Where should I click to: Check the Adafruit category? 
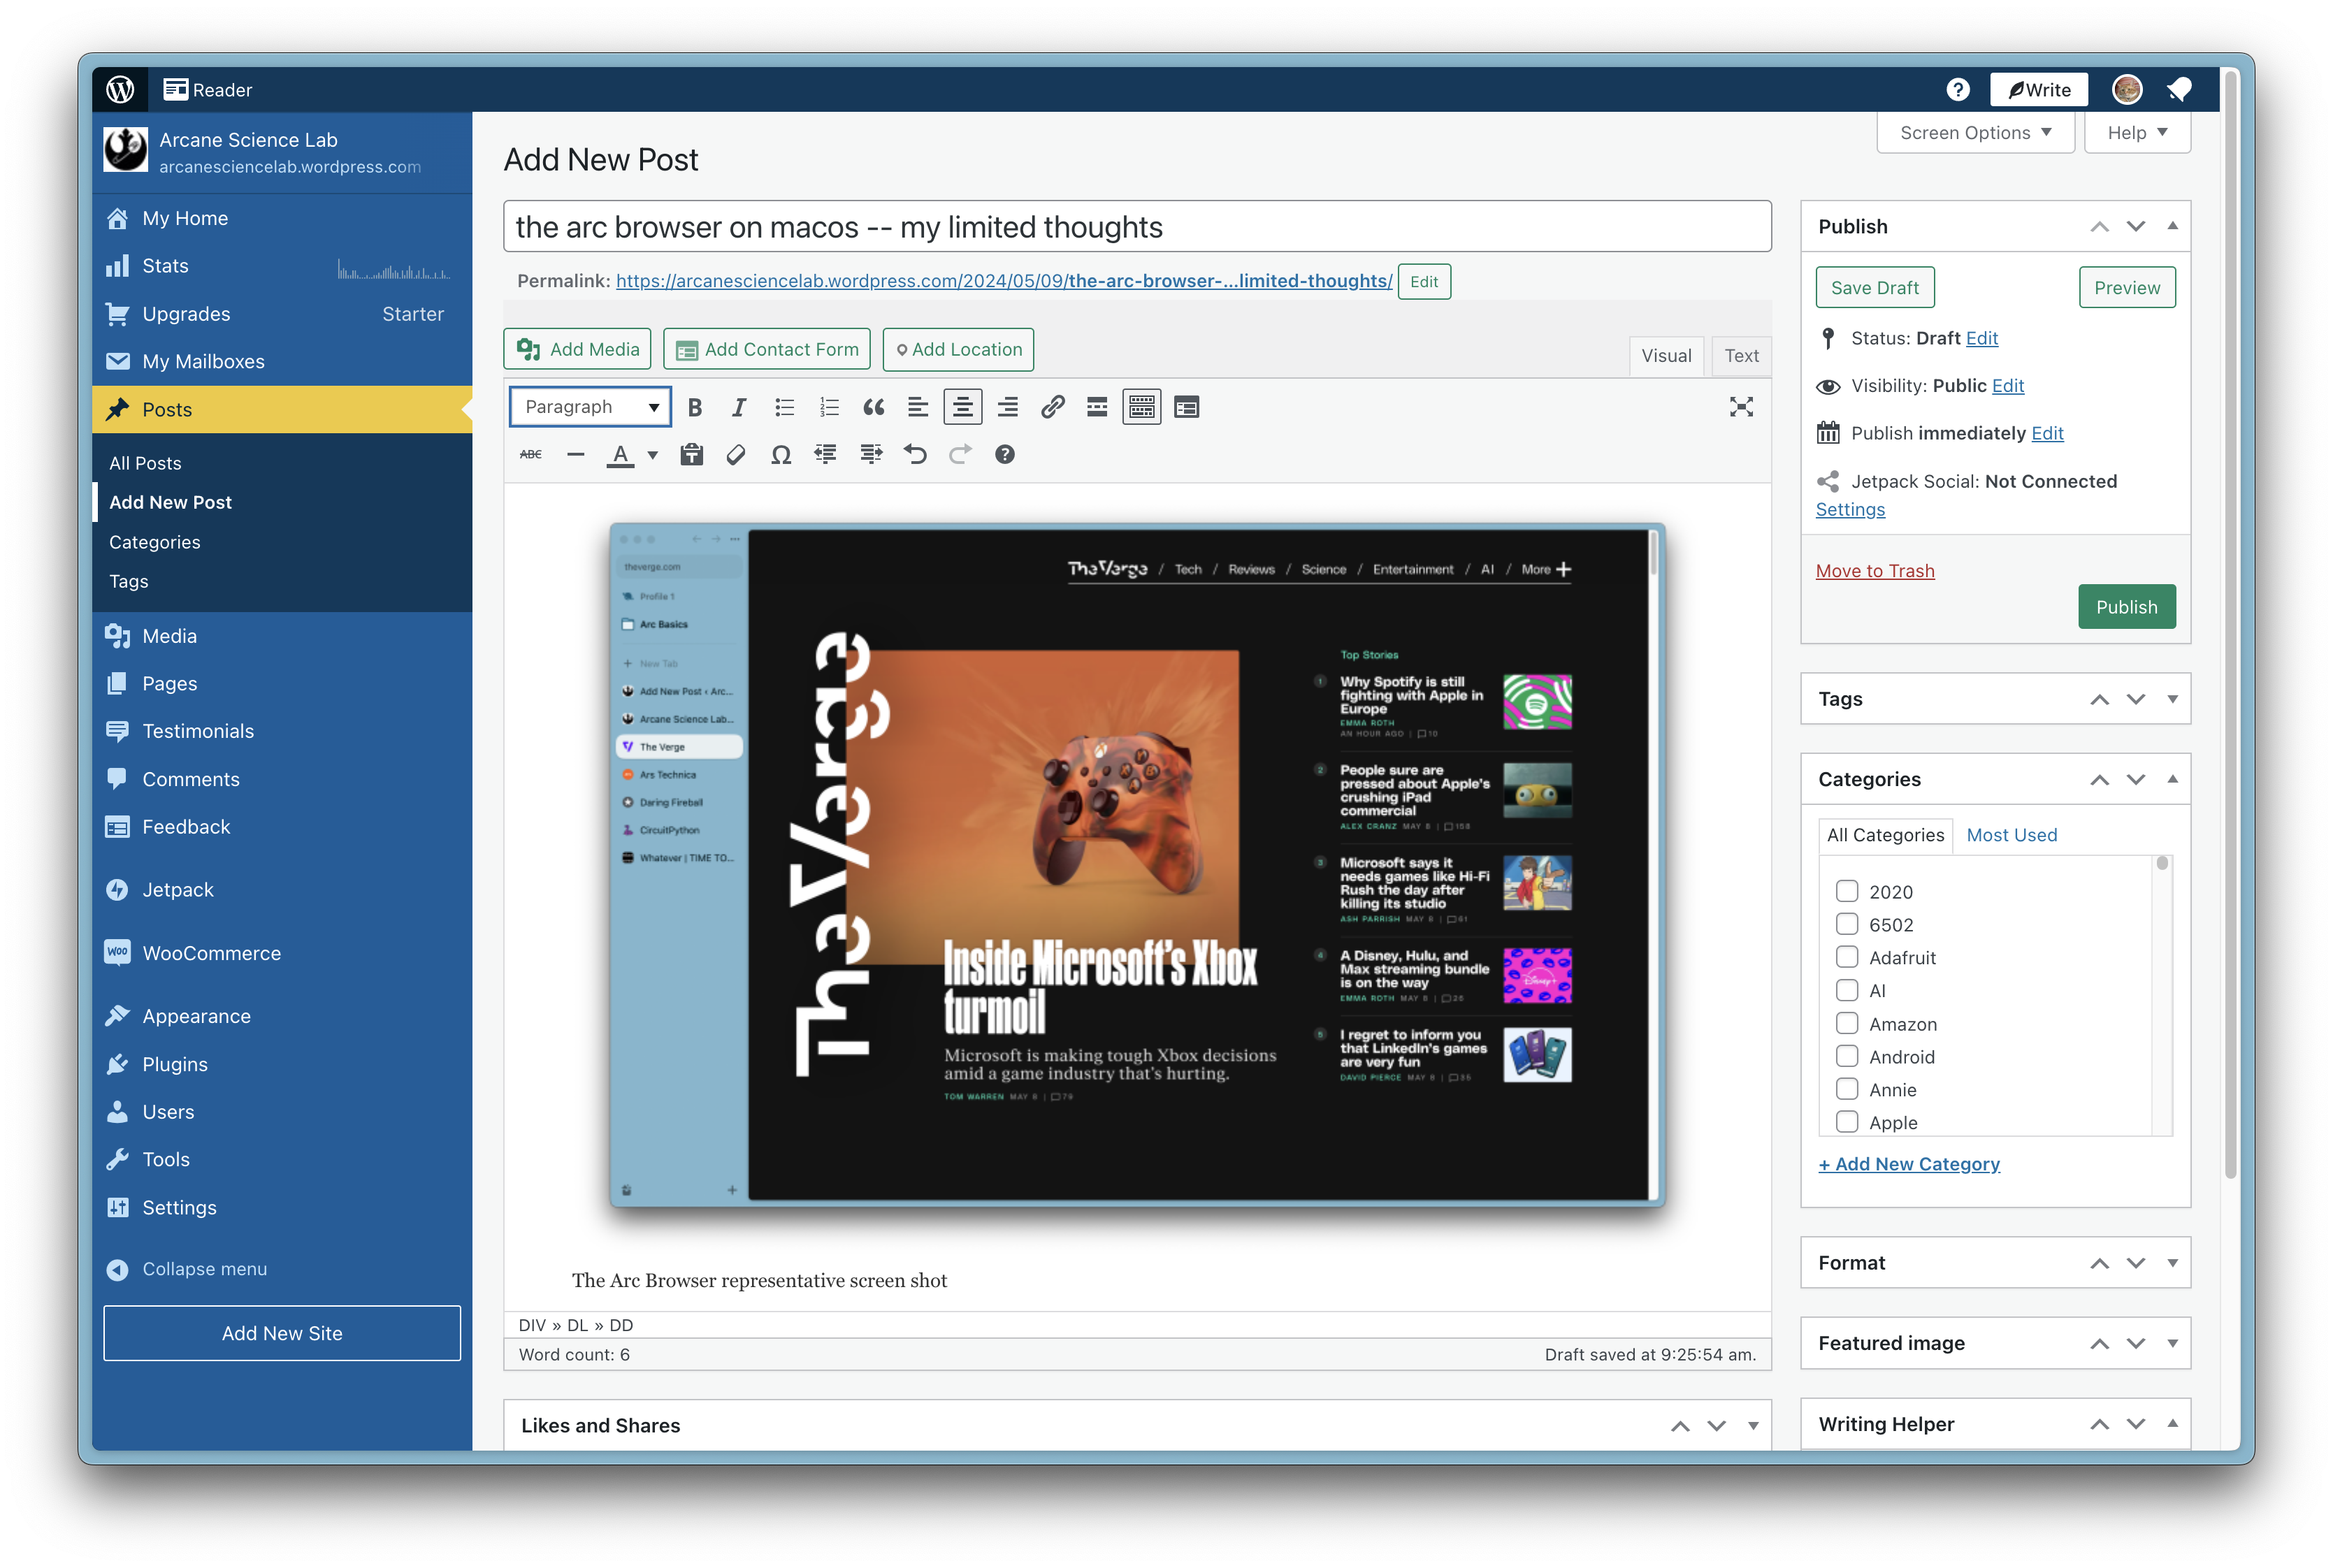[1846, 957]
